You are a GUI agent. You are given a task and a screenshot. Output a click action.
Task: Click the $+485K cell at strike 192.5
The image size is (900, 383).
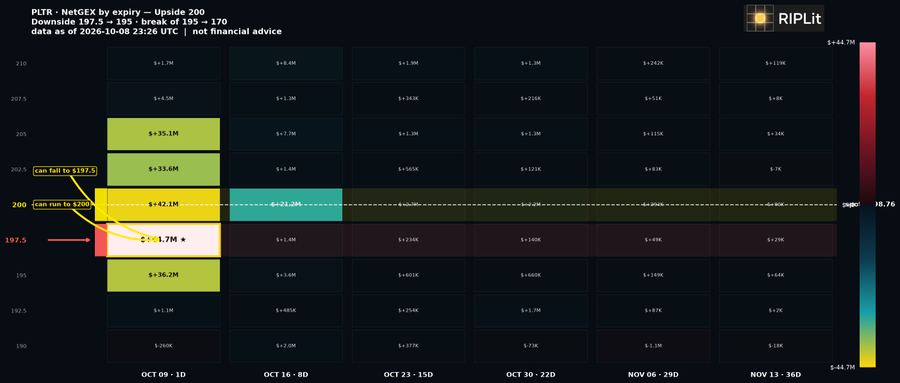[x=286, y=311]
